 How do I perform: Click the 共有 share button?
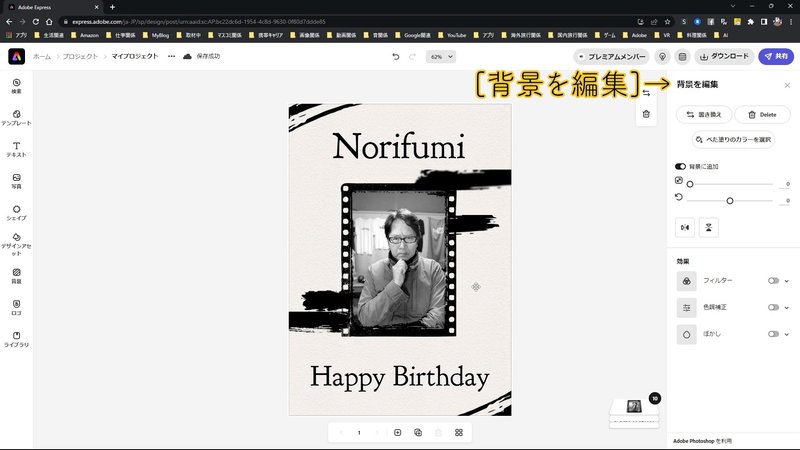(x=776, y=57)
